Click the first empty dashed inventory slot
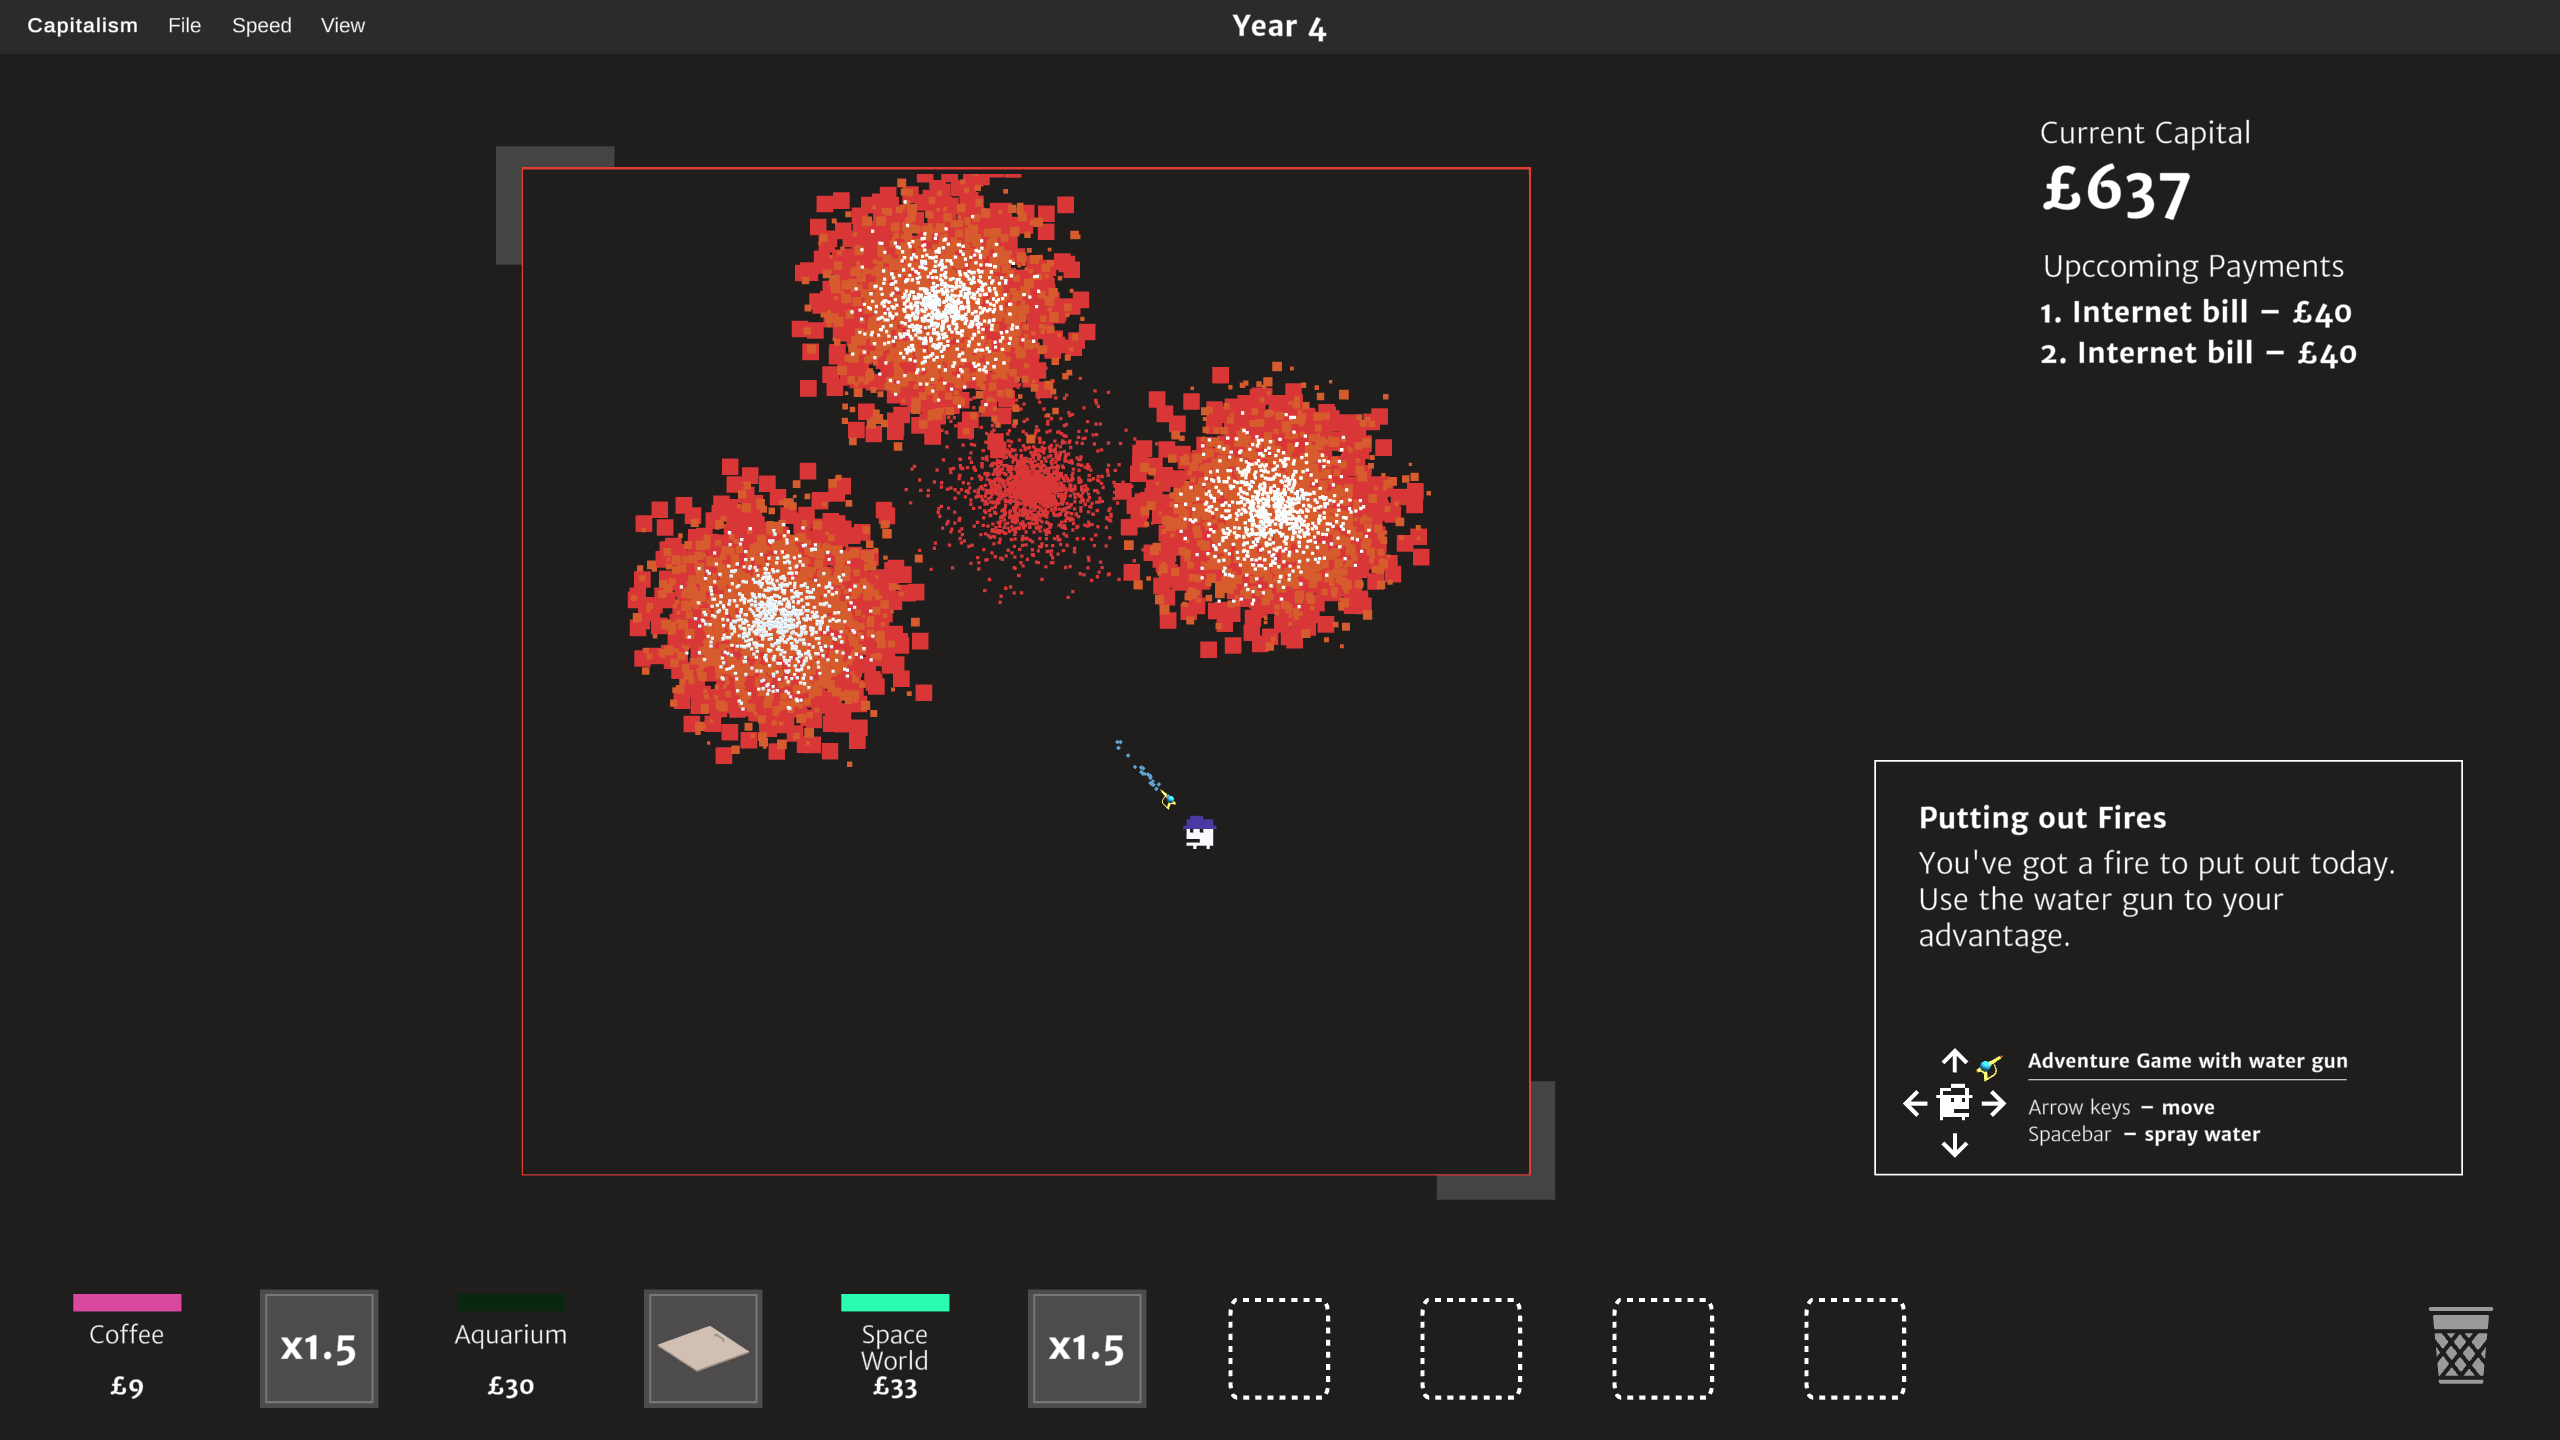Image resolution: width=2560 pixels, height=1440 pixels. [x=1279, y=1348]
